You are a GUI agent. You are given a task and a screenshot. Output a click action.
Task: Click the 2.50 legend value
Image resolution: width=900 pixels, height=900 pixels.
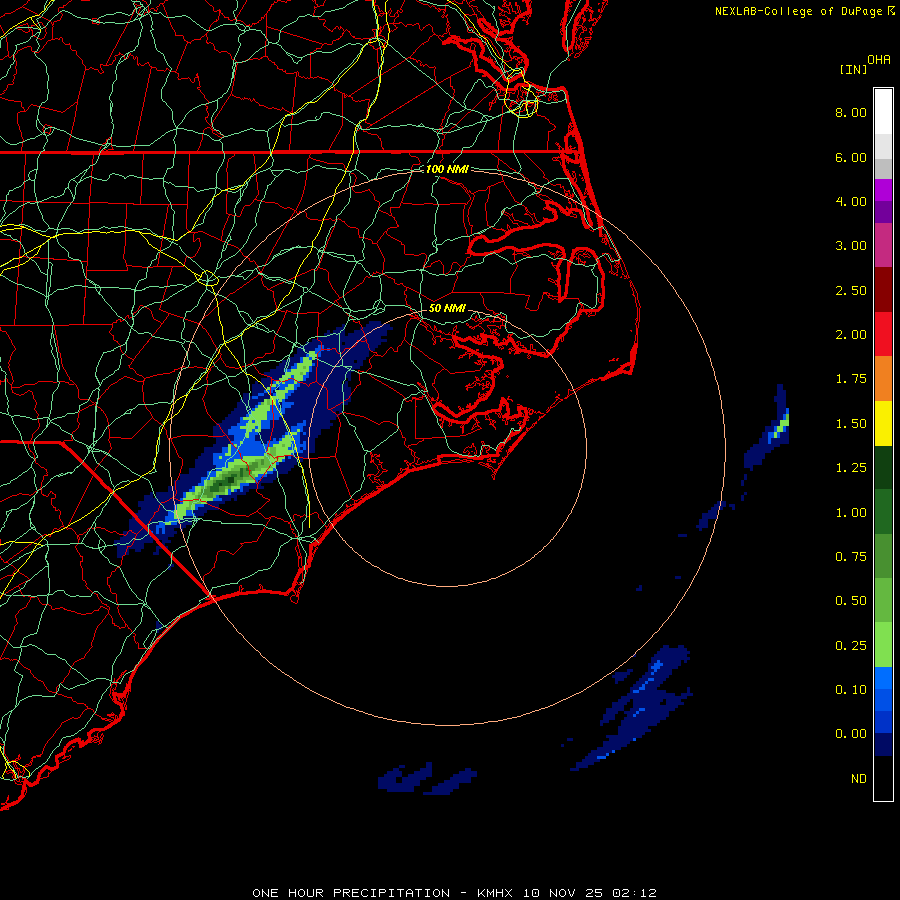[x=851, y=290]
